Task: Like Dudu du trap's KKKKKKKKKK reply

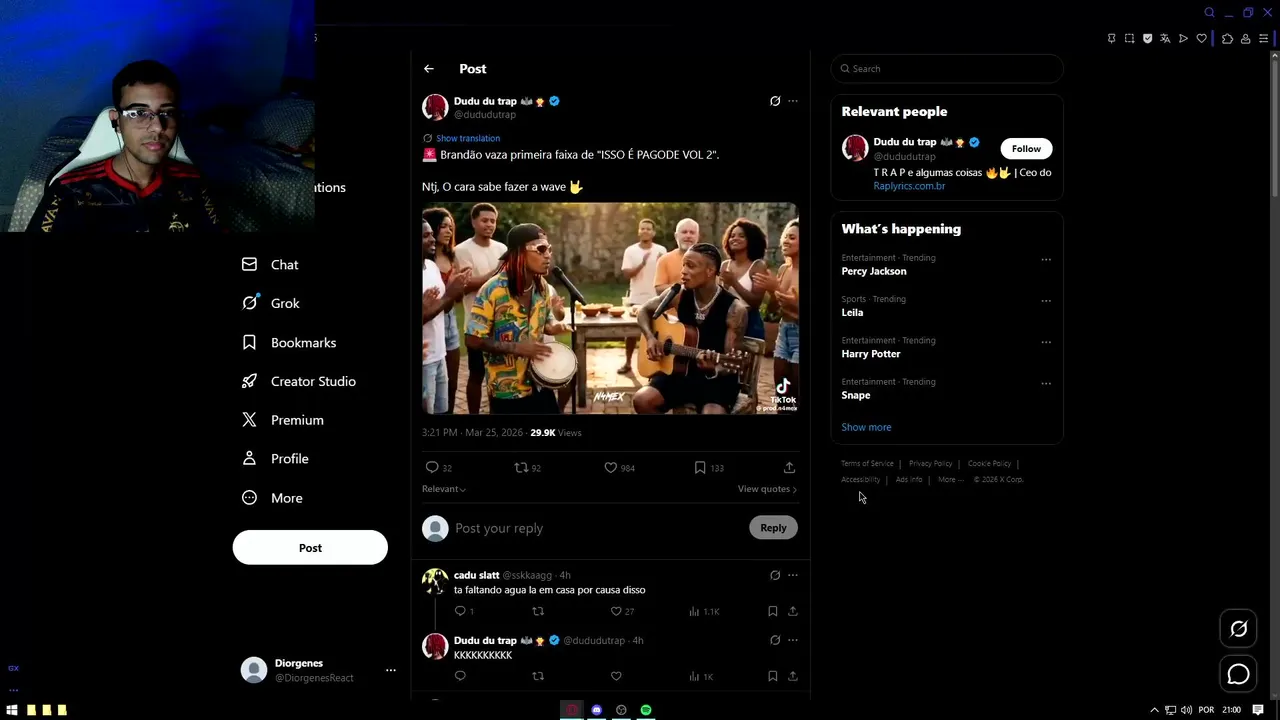Action: [x=616, y=676]
